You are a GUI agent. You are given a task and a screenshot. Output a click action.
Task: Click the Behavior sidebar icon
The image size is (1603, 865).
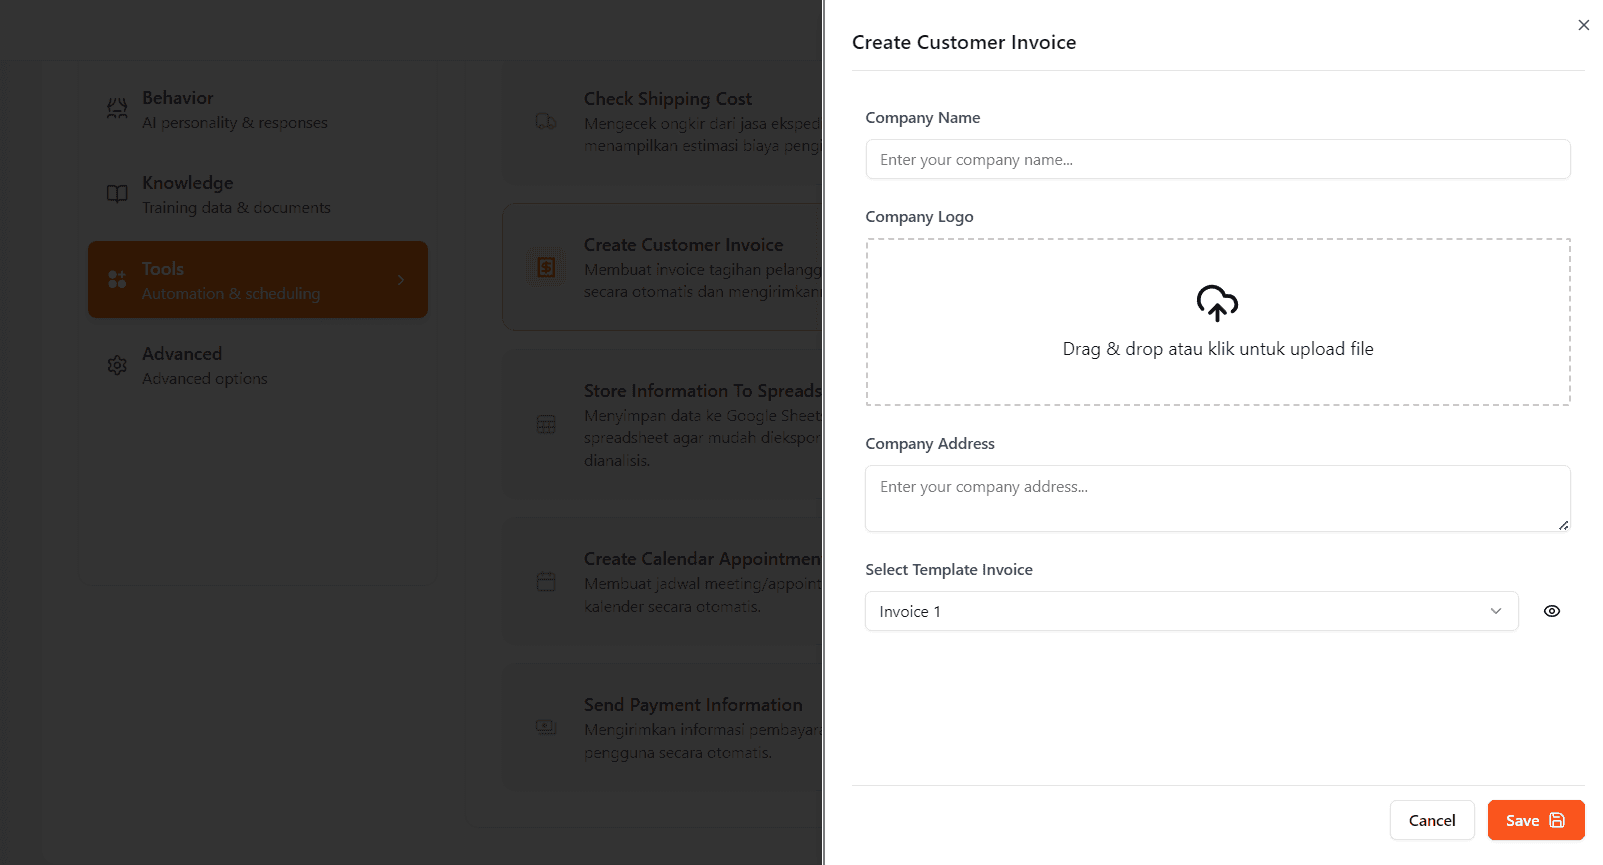click(x=117, y=109)
